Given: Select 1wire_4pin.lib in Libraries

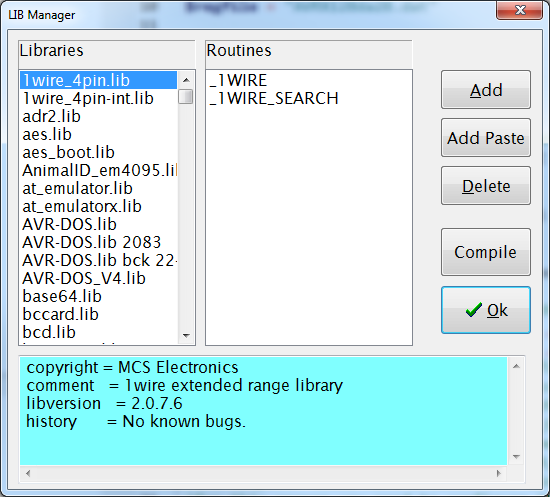Looking at the screenshot, I should point(99,80).
